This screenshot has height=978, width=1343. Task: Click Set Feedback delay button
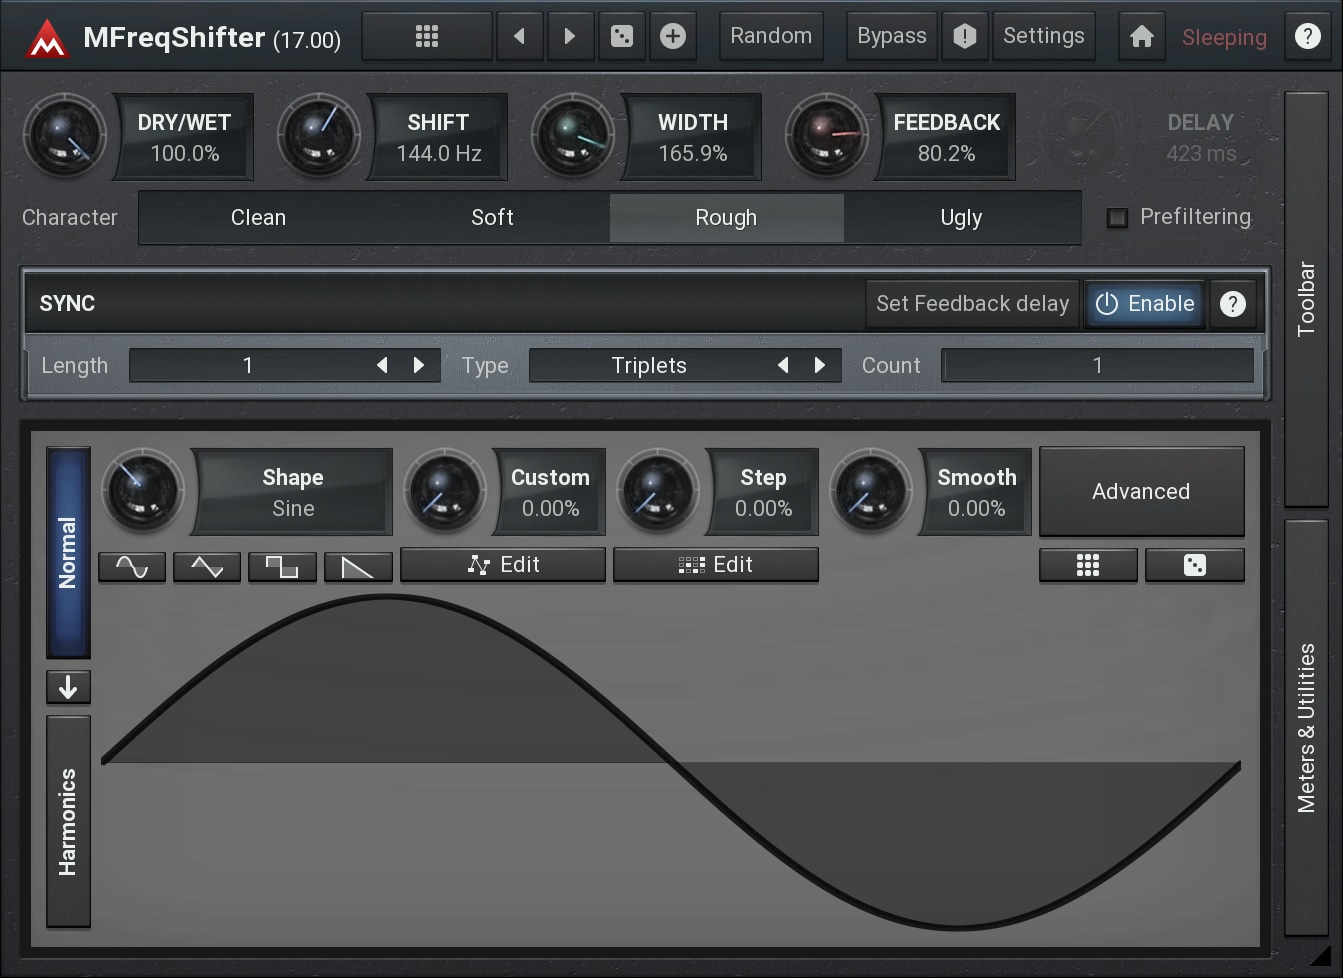(972, 304)
